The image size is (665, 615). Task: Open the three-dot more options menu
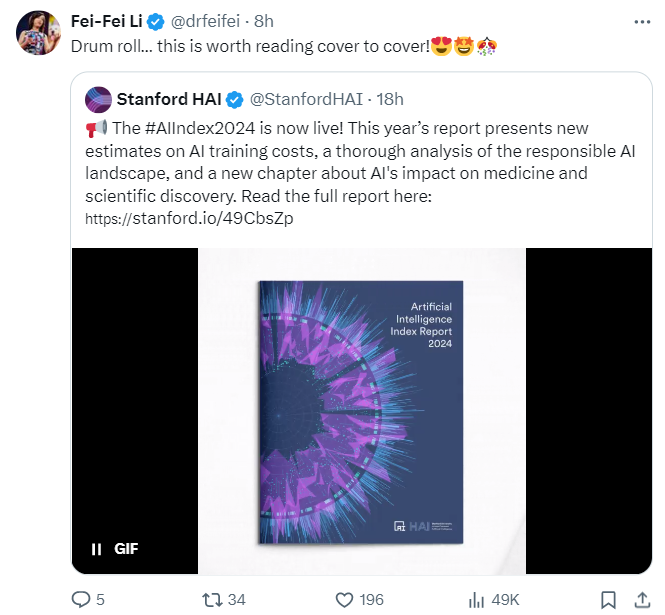tap(641, 22)
